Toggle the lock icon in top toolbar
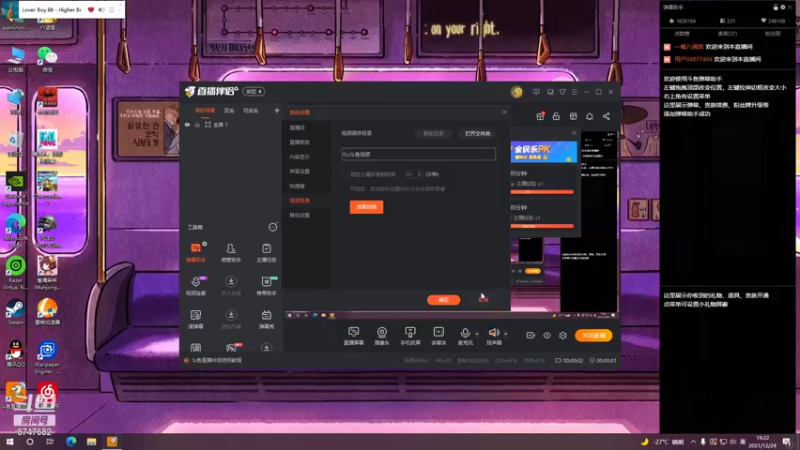Image resolution: width=800 pixels, height=450 pixels. (556, 116)
